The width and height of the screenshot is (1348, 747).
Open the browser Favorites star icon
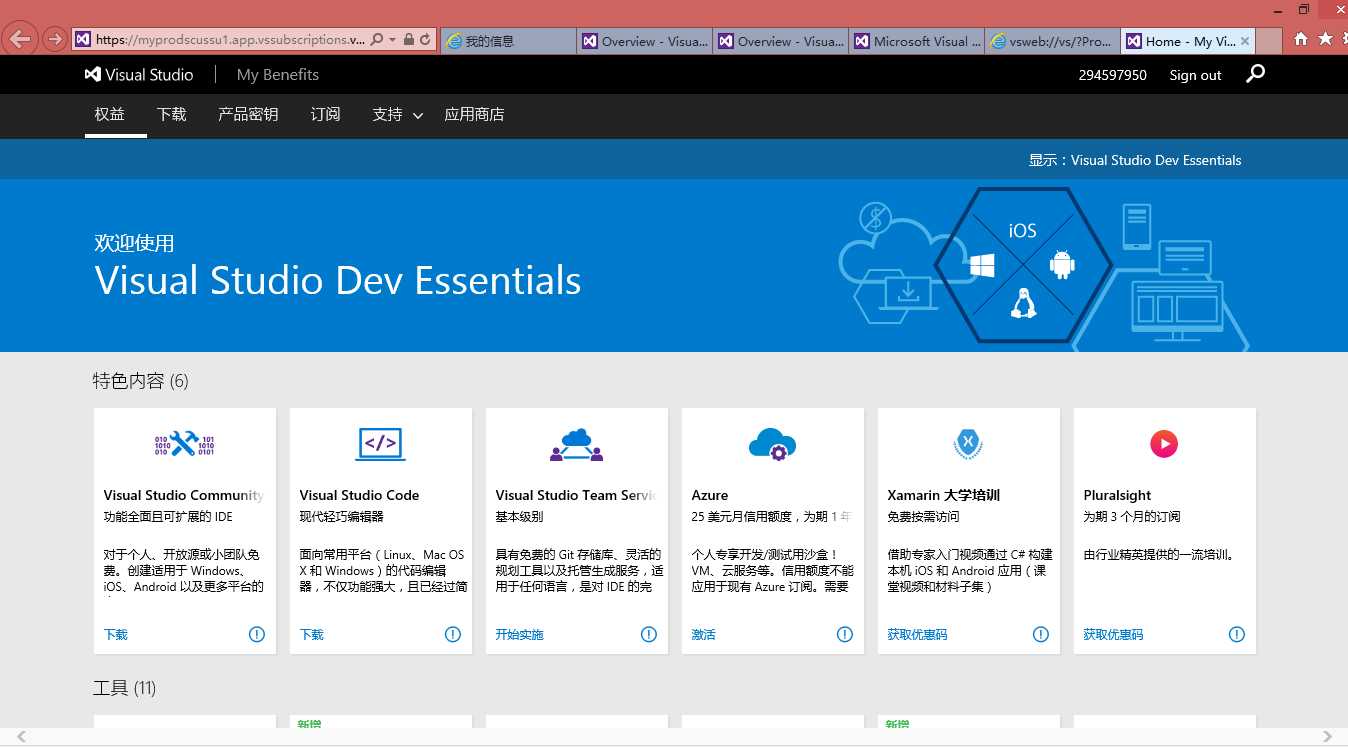(1326, 39)
